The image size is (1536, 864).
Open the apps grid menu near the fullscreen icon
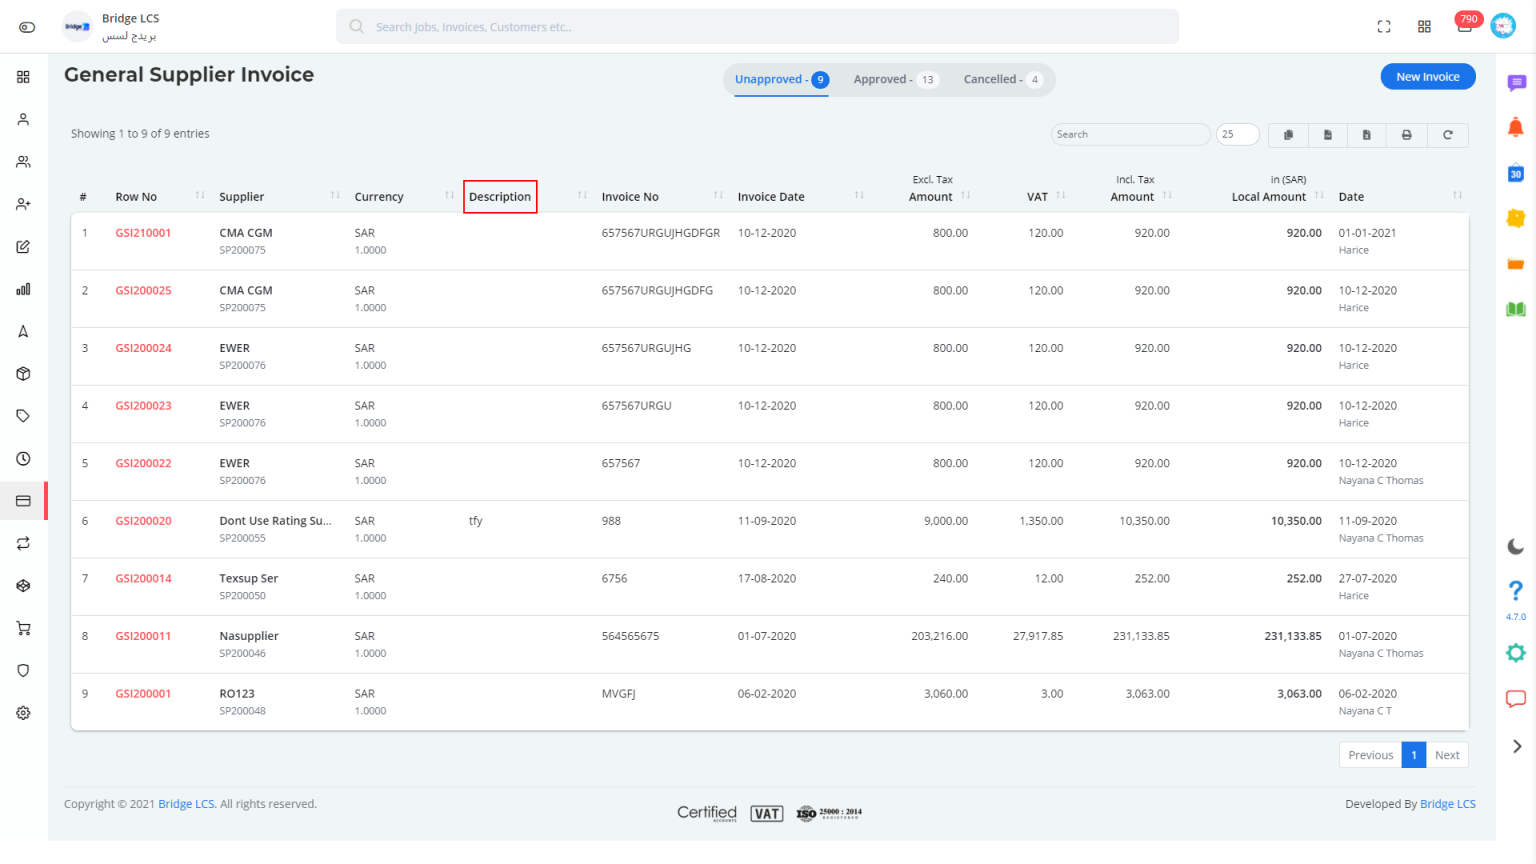point(1424,26)
